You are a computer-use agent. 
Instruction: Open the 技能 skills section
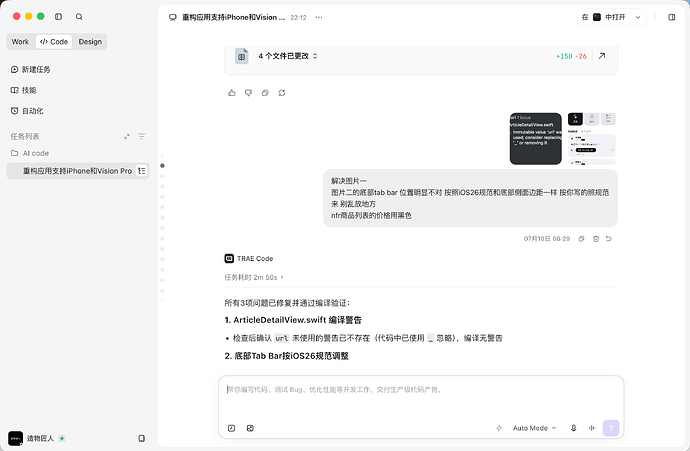pyautogui.click(x=23, y=90)
